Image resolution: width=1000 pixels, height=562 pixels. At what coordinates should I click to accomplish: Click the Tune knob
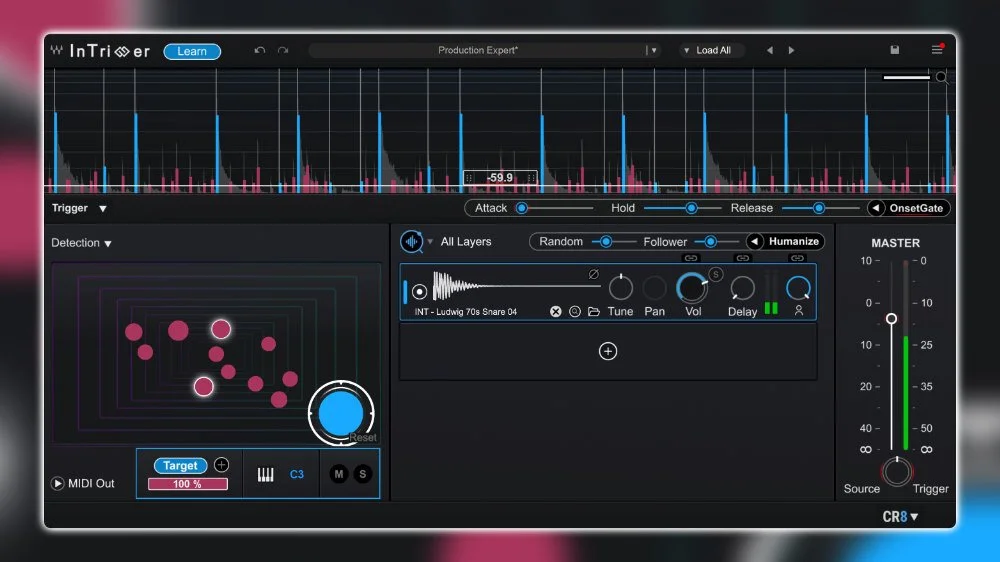click(621, 288)
